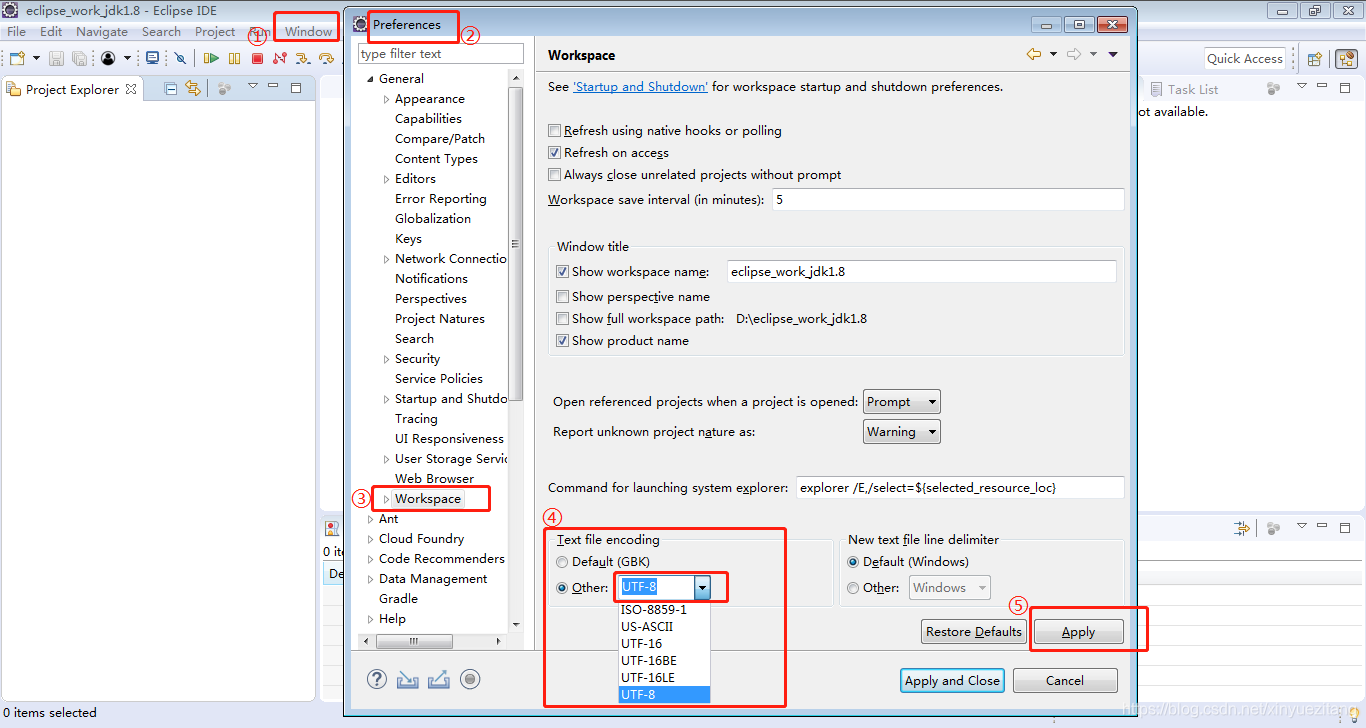
Task: Toggle the Show workspace name checkbox
Action: point(562,271)
